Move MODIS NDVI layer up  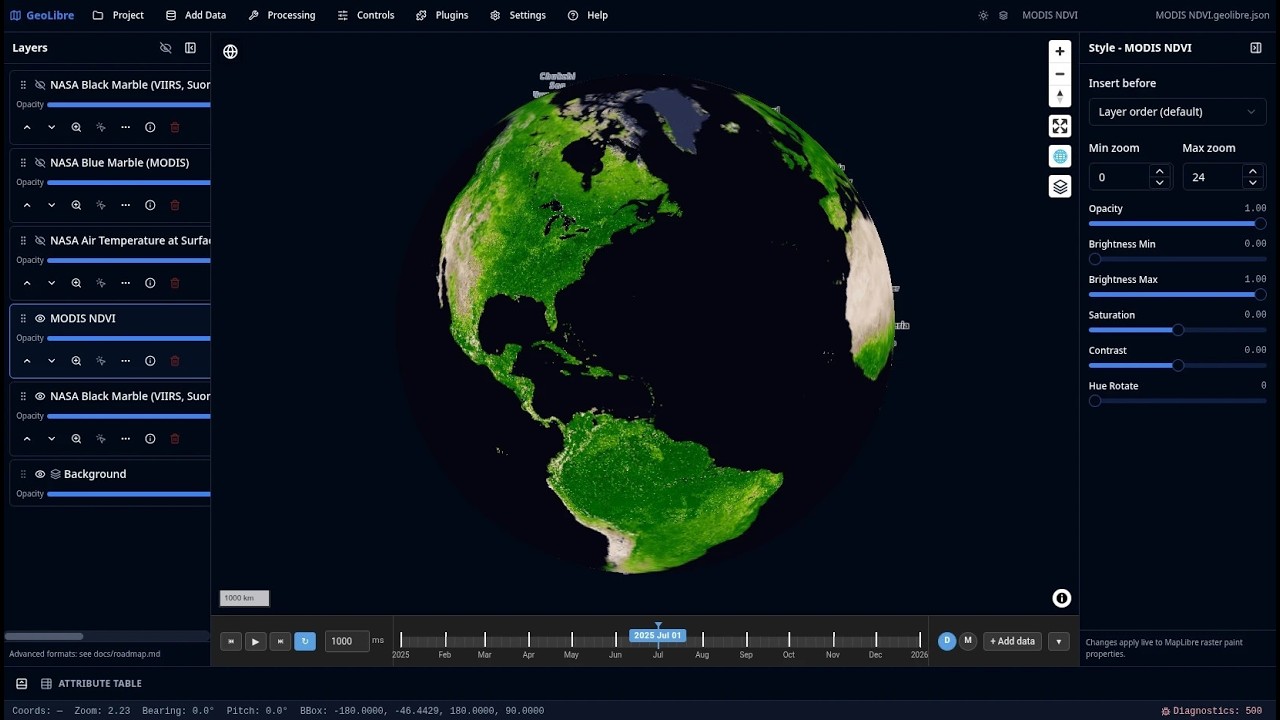pyautogui.click(x=27, y=361)
